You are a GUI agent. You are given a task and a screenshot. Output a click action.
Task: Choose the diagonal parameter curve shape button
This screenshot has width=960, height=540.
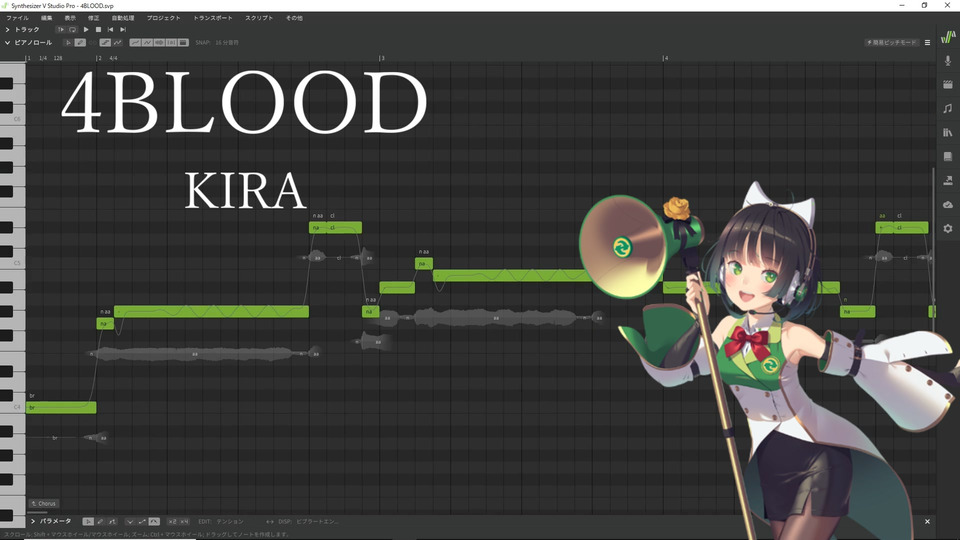point(142,522)
